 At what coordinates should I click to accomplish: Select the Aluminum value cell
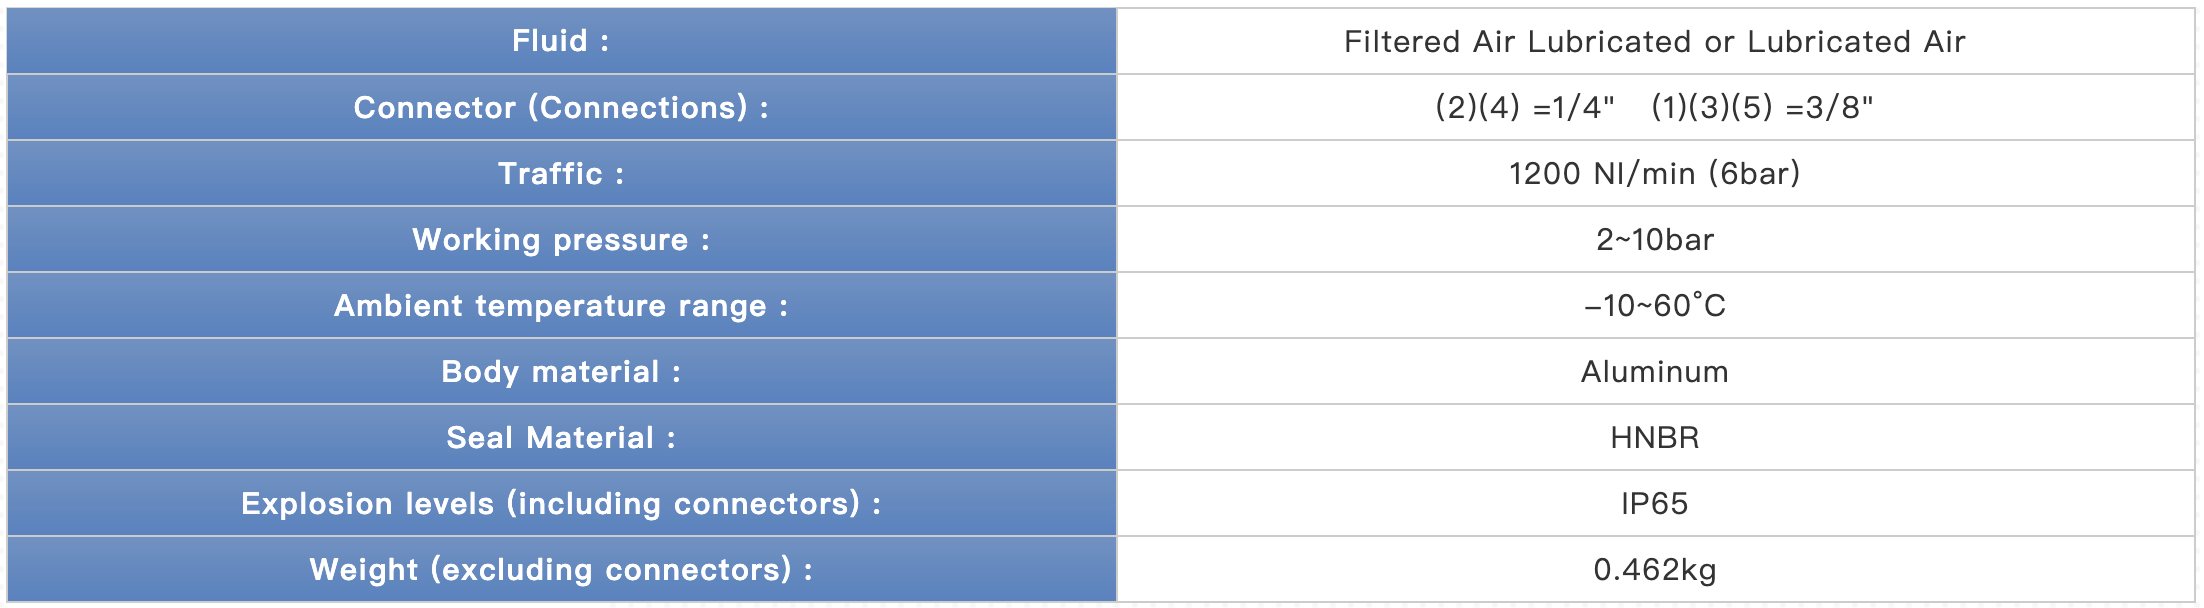tap(1655, 371)
